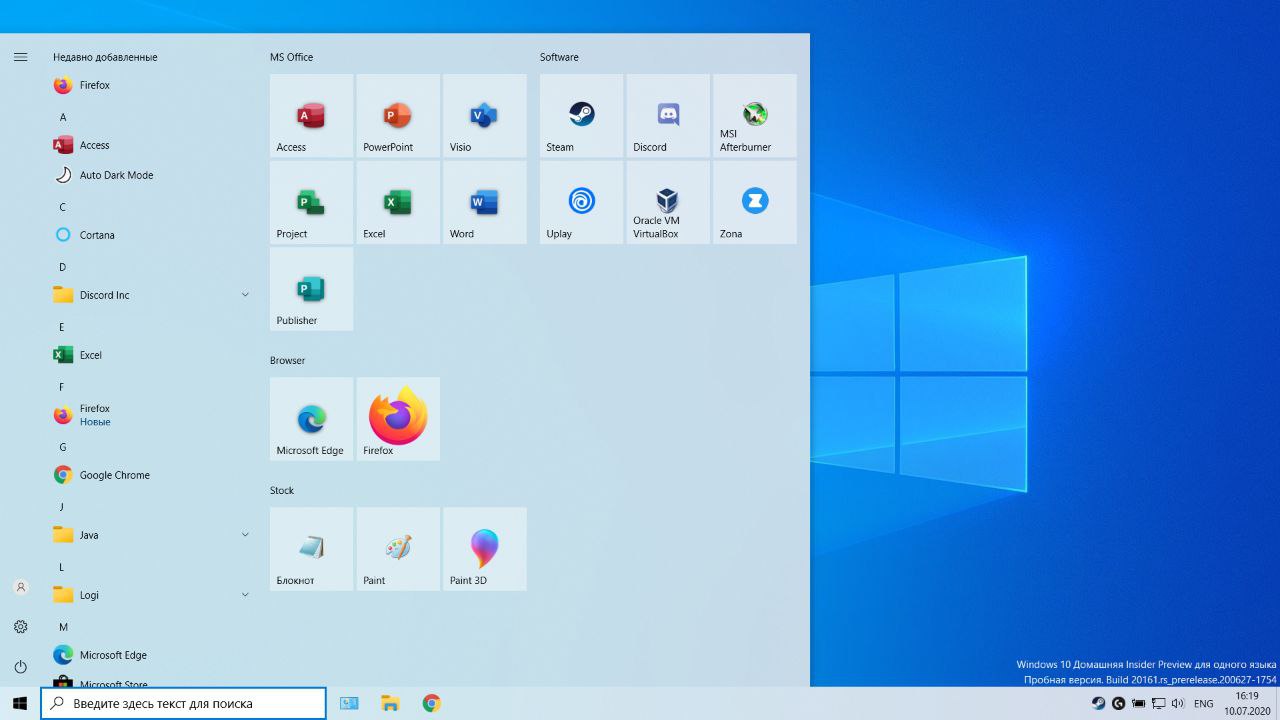
Task: Open Google Chrome from the taskbar
Action: tap(431, 703)
